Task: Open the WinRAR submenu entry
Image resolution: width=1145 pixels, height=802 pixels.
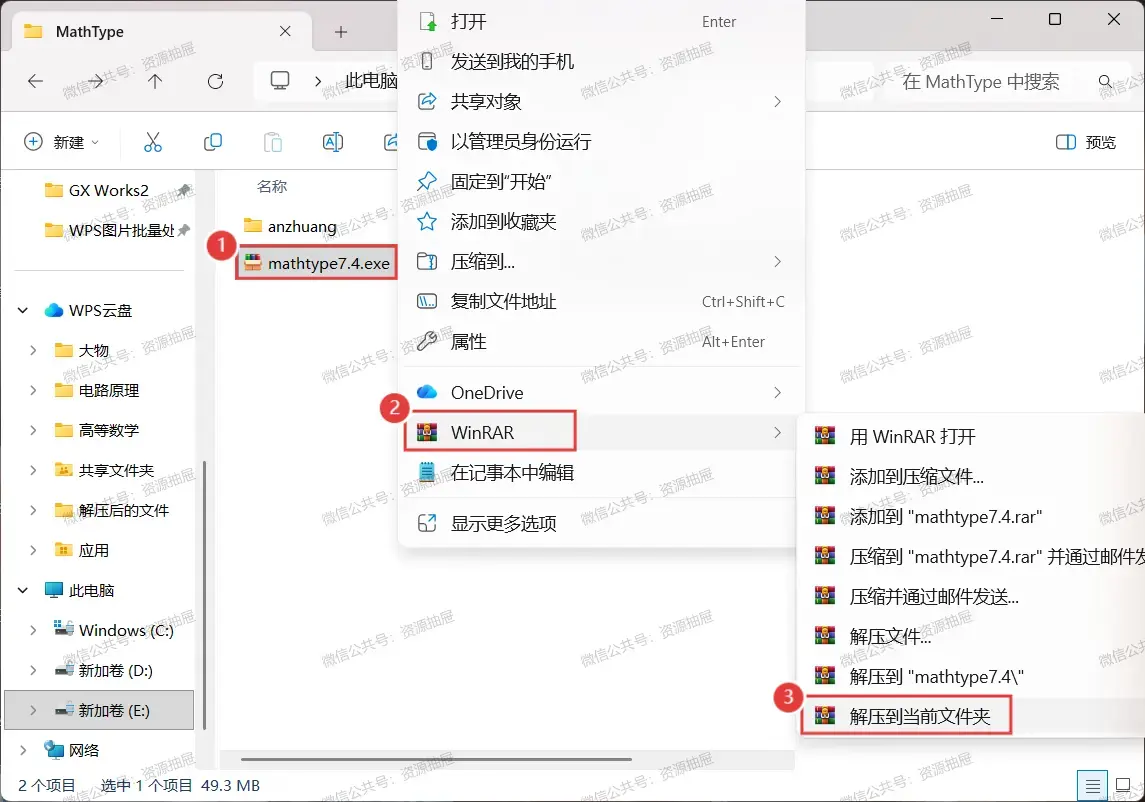Action: click(601, 432)
